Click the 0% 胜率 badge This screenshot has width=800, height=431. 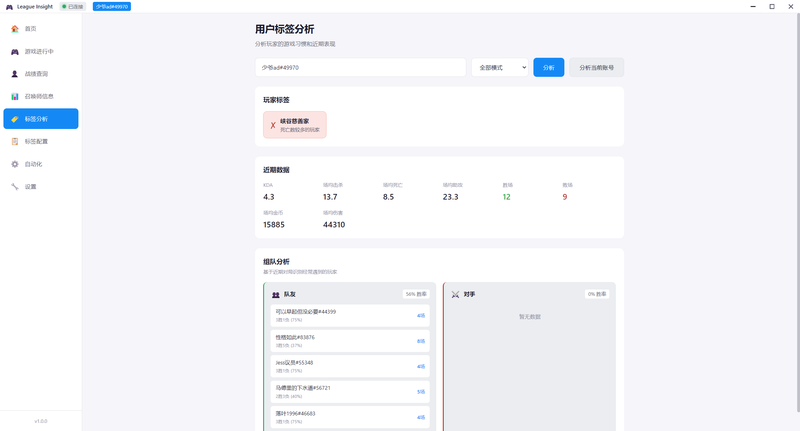597,294
